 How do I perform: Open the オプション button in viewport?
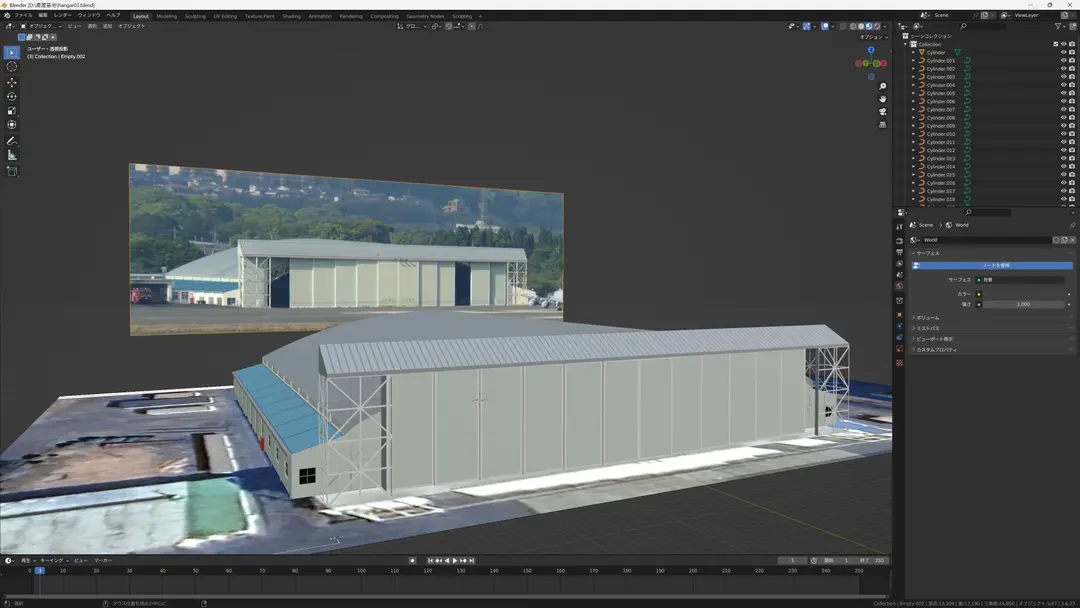tap(873, 37)
